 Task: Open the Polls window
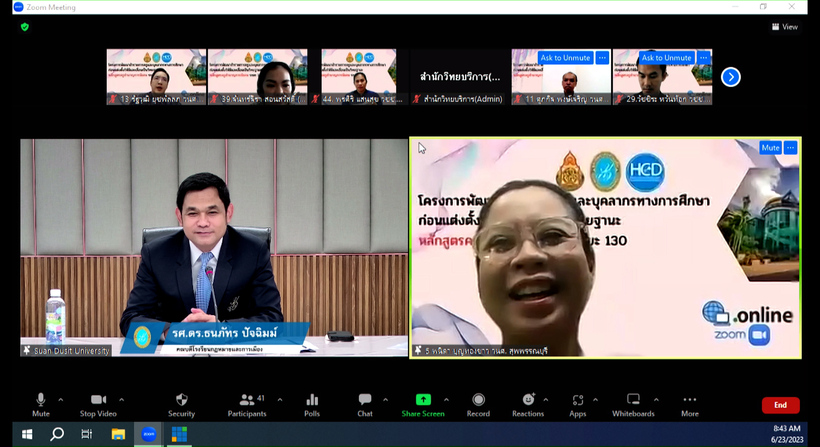click(x=312, y=404)
